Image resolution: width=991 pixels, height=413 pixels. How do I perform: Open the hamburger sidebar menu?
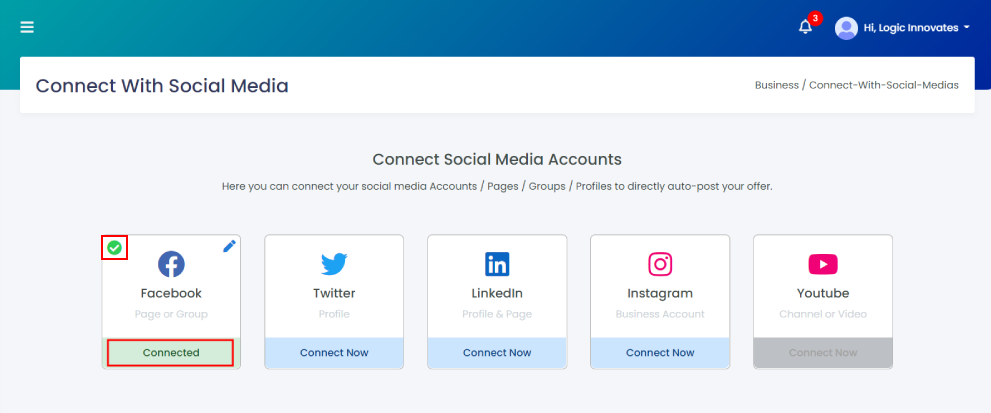[27, 27]
